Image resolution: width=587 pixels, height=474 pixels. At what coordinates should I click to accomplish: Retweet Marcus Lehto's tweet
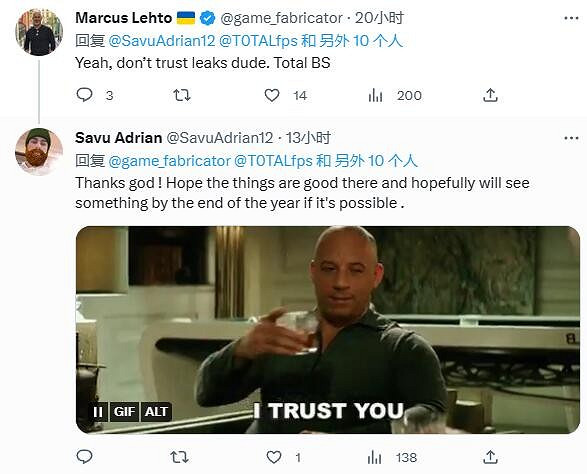182,95
